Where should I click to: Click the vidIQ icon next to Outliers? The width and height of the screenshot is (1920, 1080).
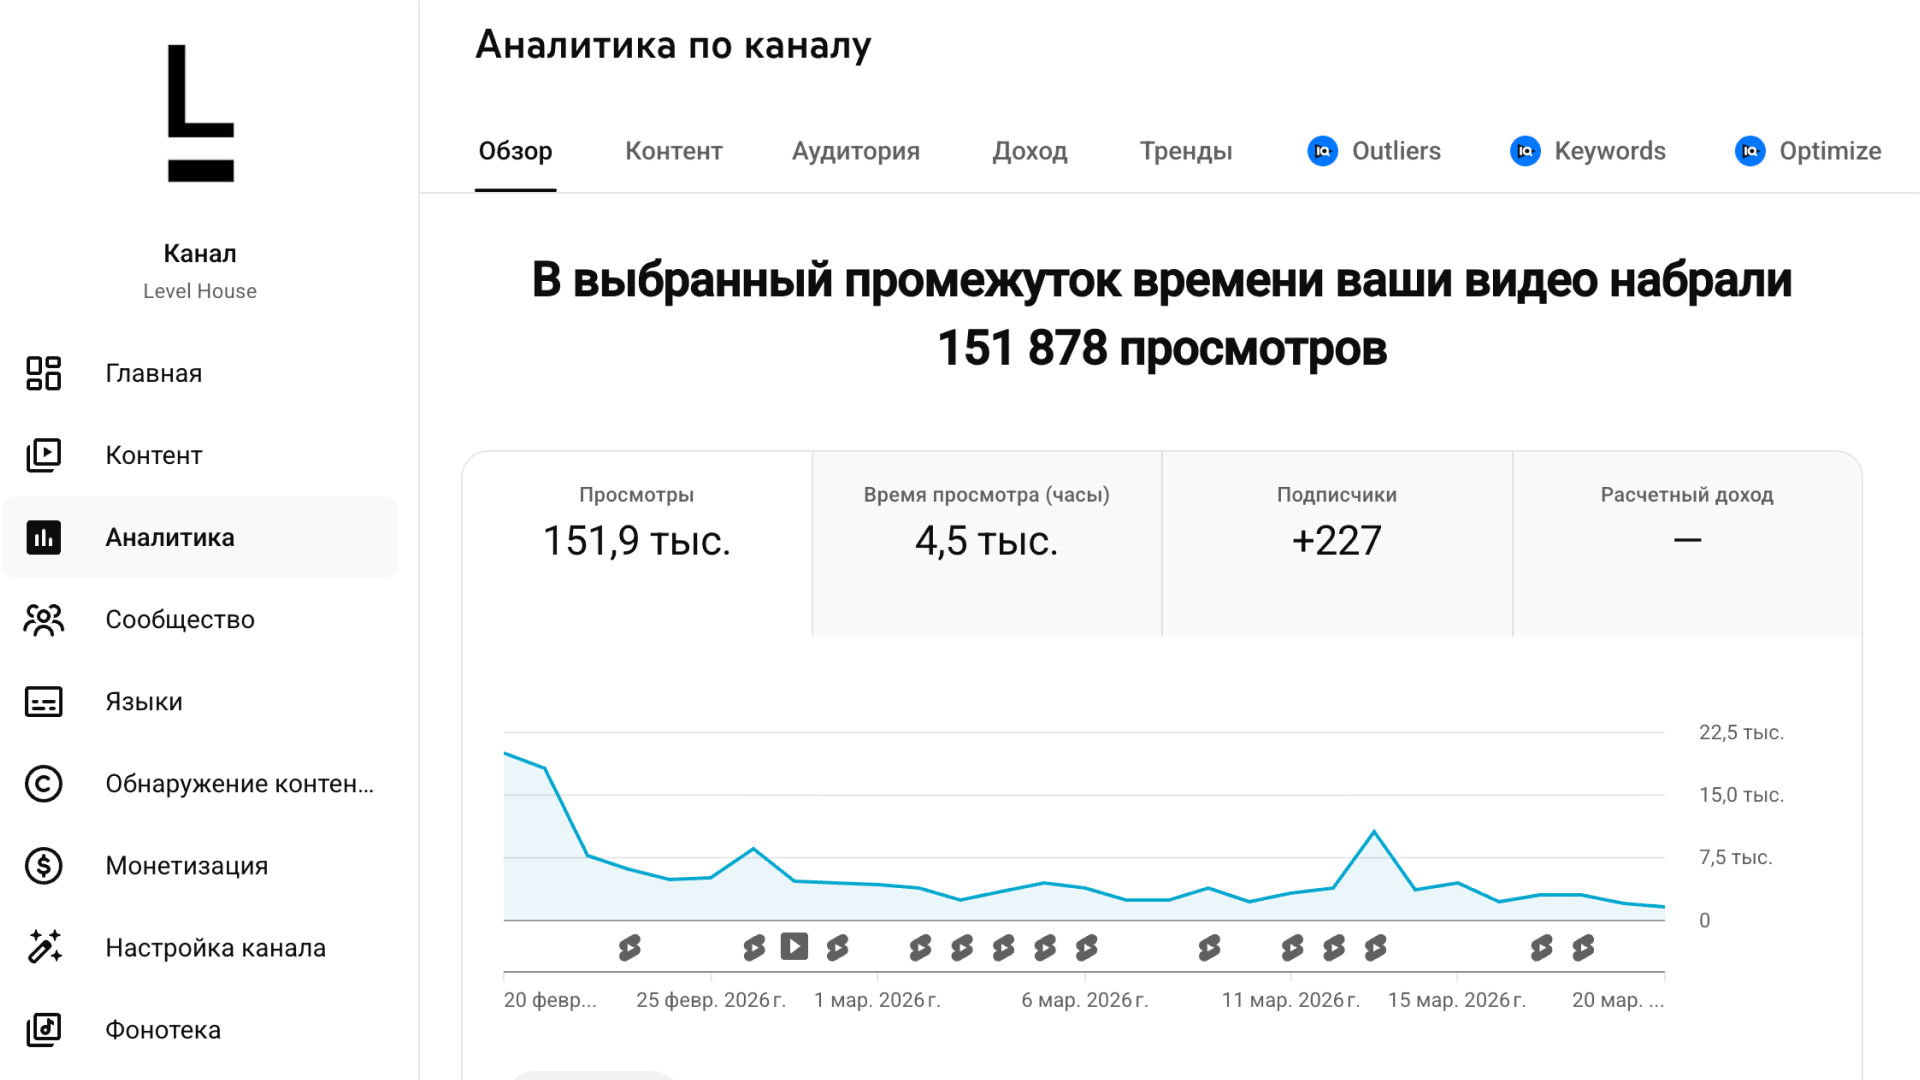pyautogui.click(x=1322, y=151)
